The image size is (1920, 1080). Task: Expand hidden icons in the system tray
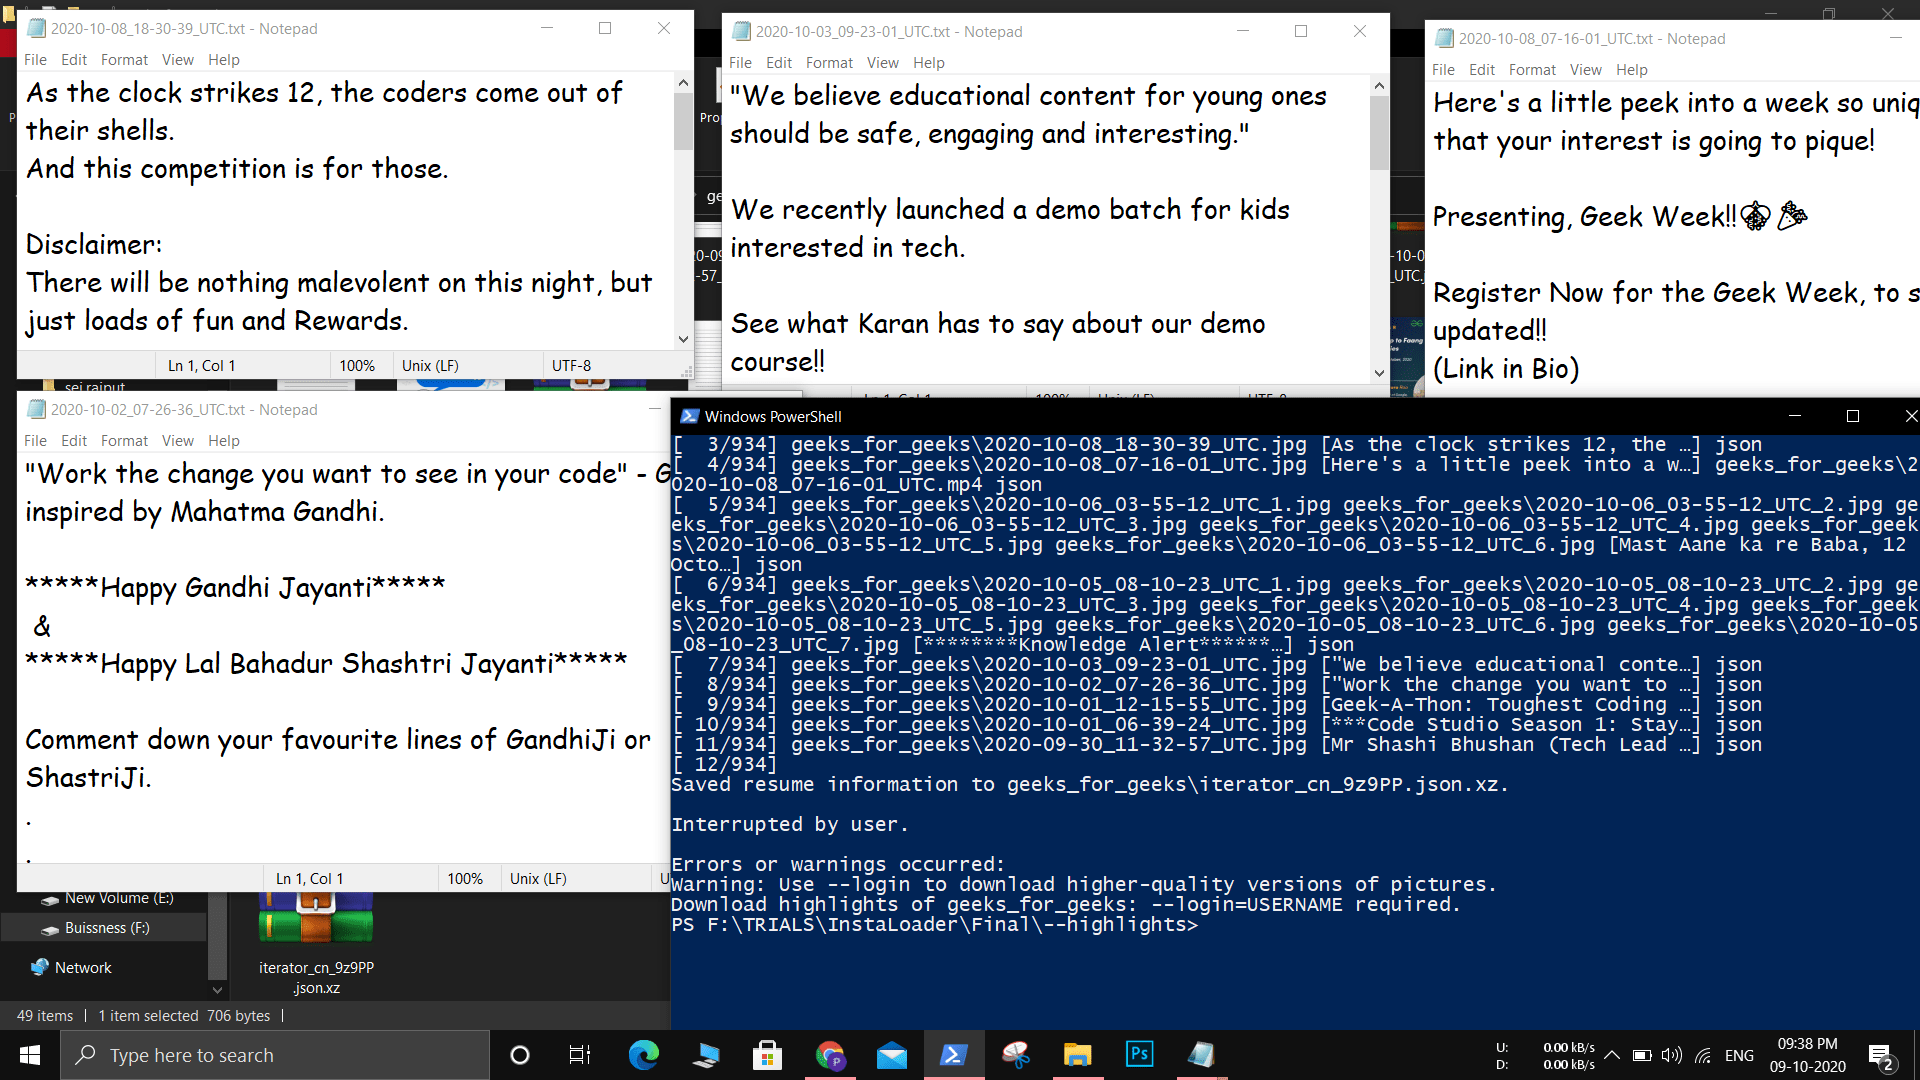click(x=1610, y=1055)
